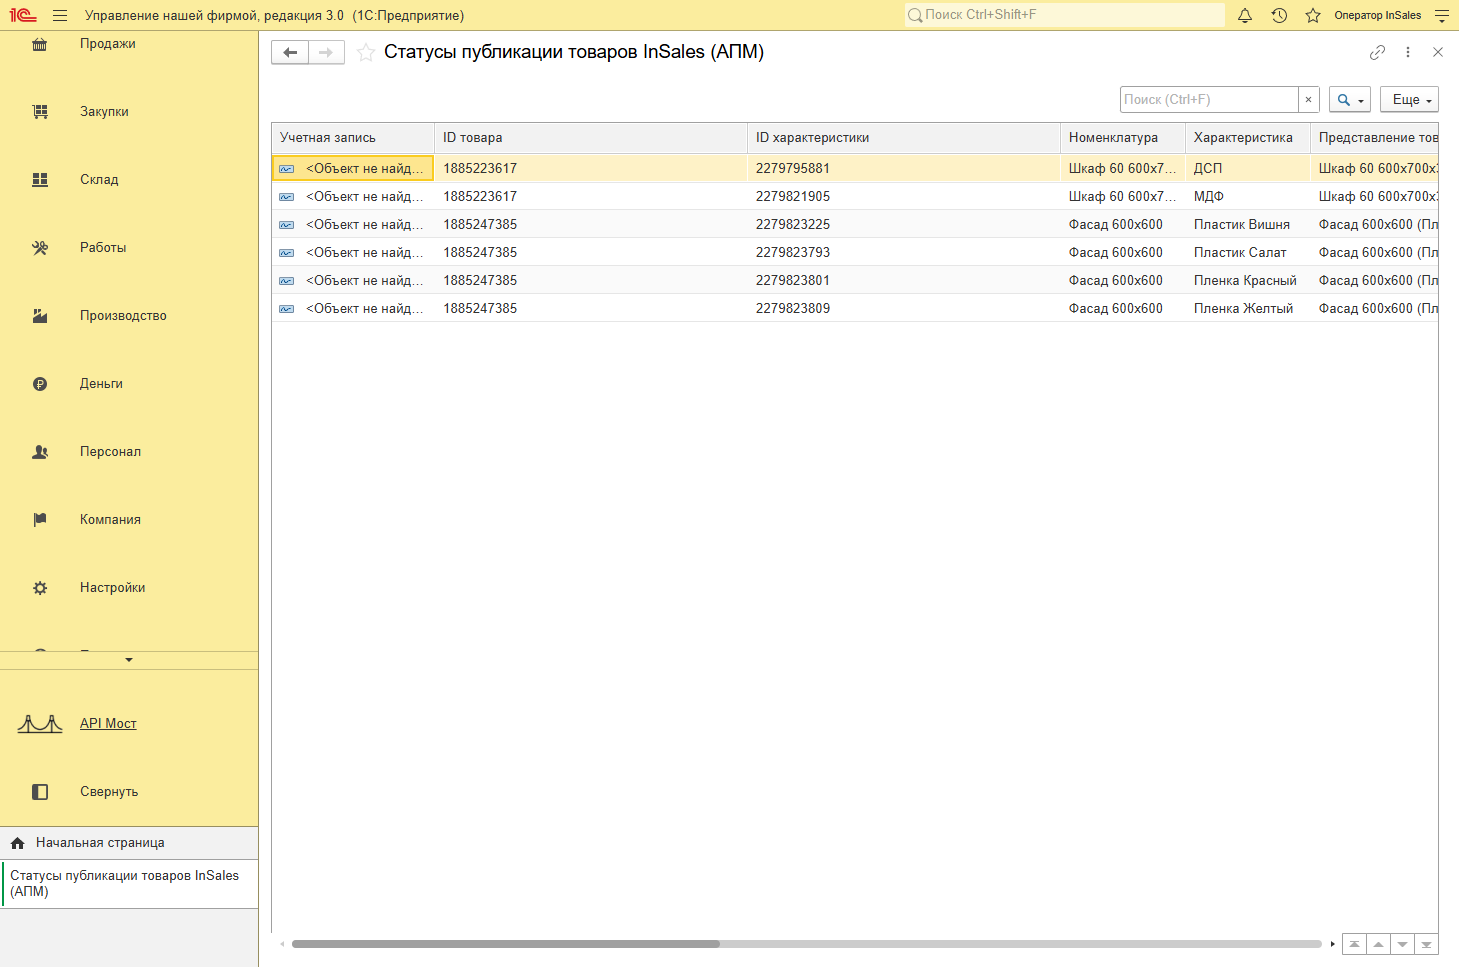
Task: Sort by ID характеристики column header
Action: coord(904,138)
